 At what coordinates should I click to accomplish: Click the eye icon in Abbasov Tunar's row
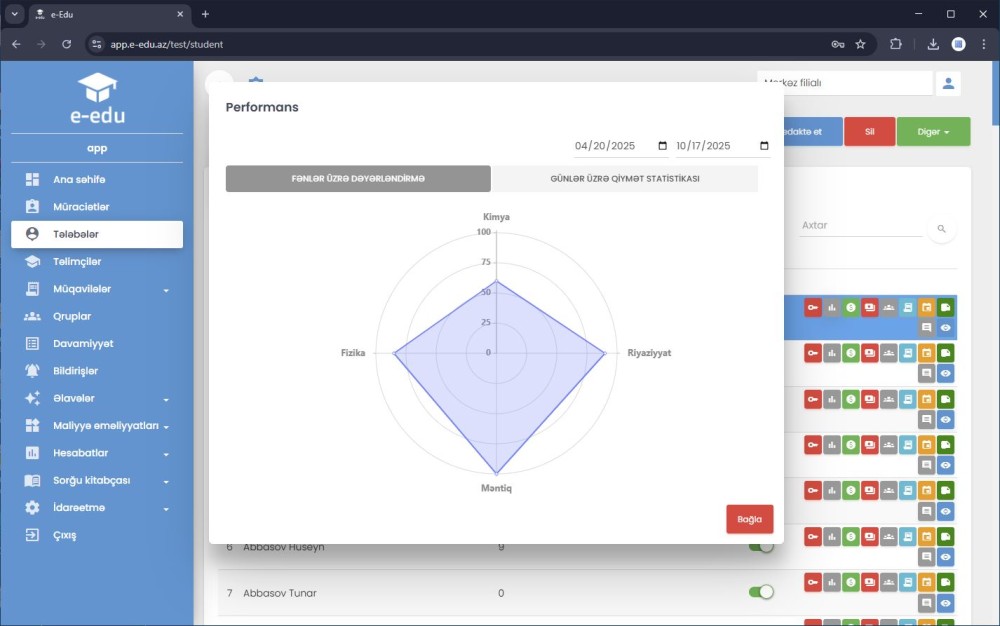tap(945, 603)
